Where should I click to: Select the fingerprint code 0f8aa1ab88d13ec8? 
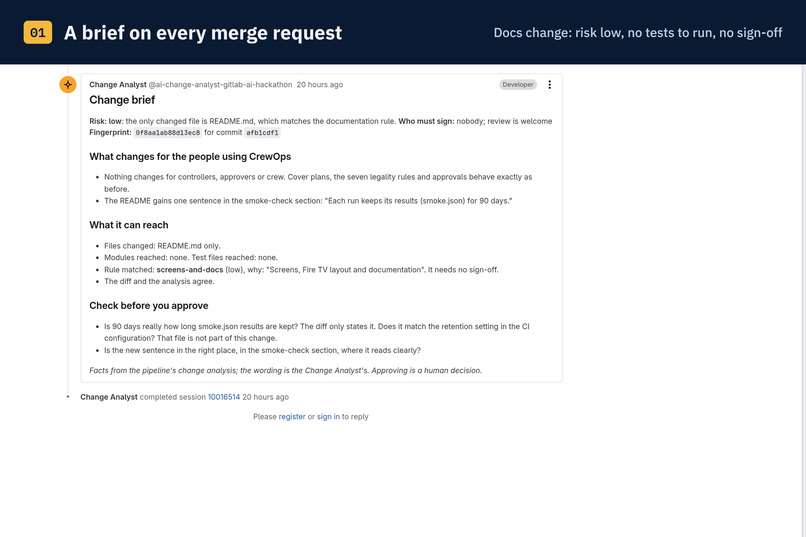pyautogui.click(x=168, y=133)
